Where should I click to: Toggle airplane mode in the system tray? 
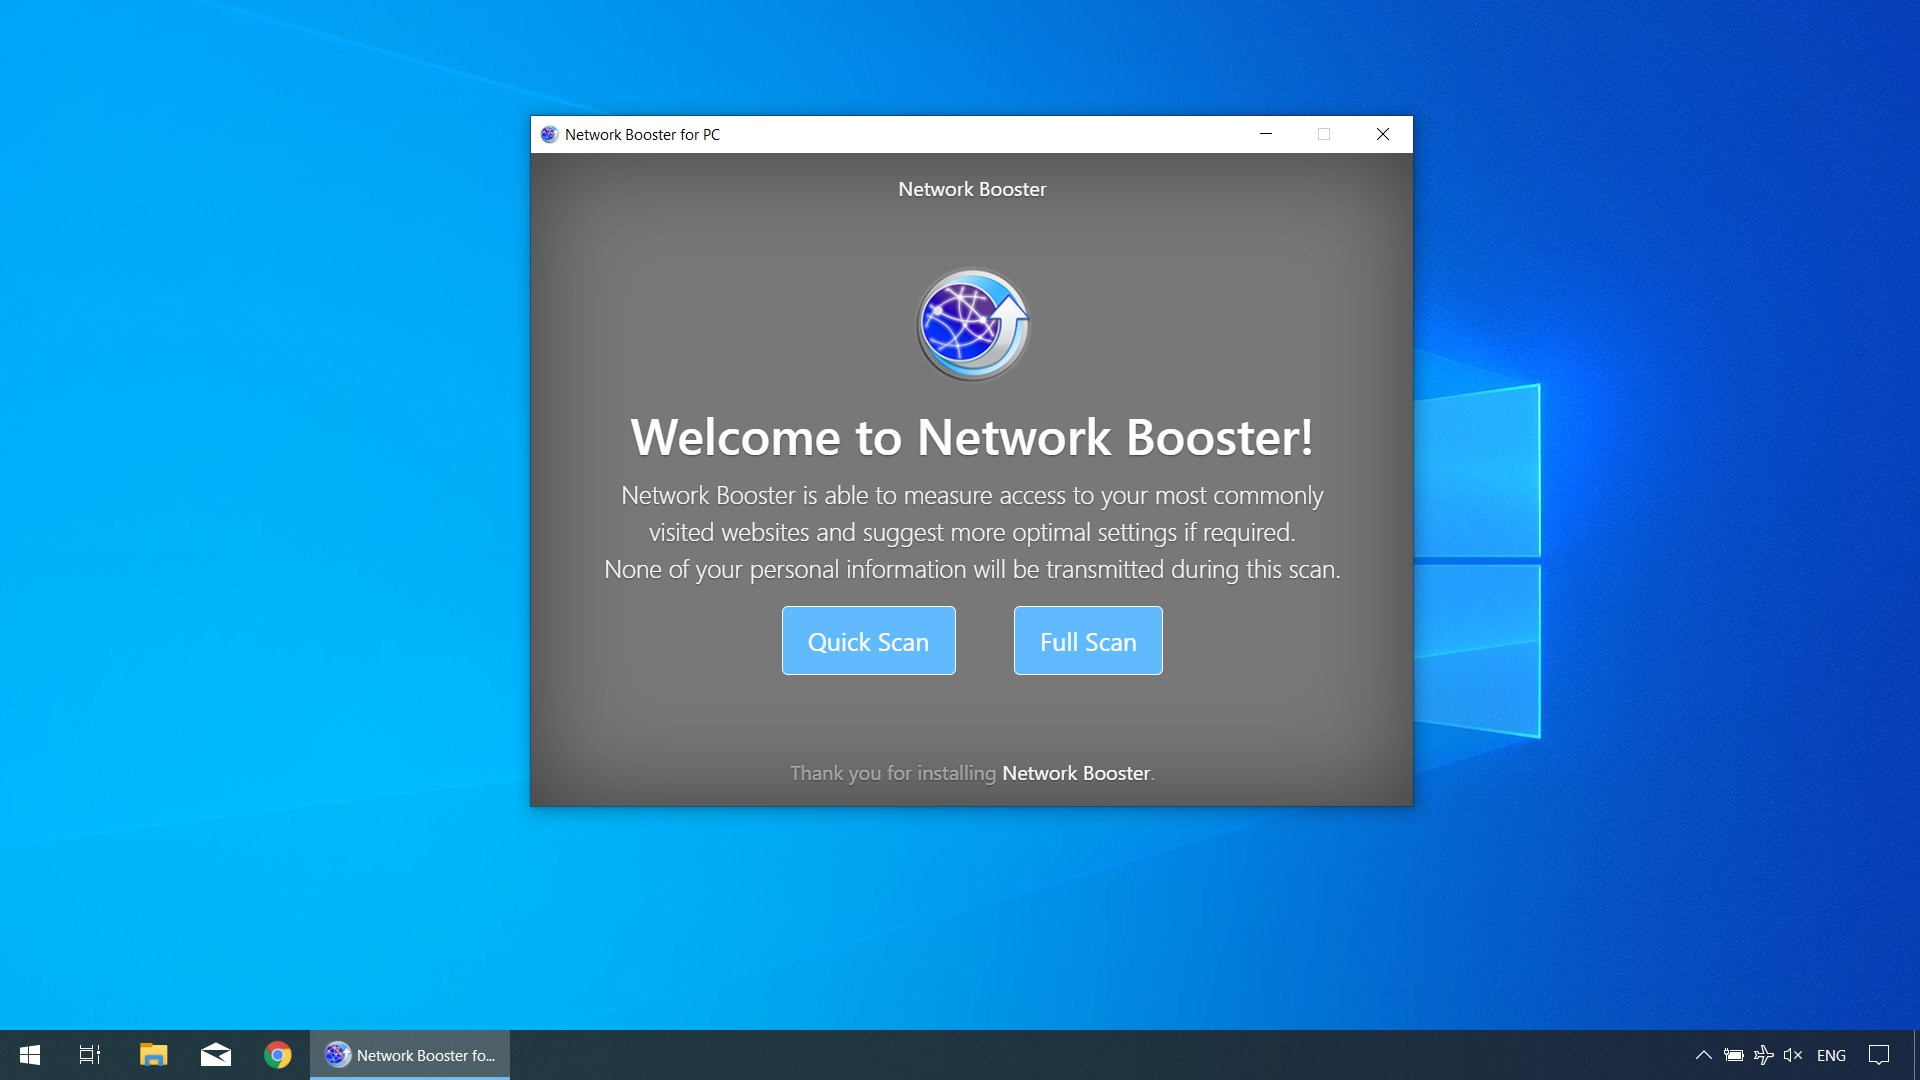point(1763,1055)
